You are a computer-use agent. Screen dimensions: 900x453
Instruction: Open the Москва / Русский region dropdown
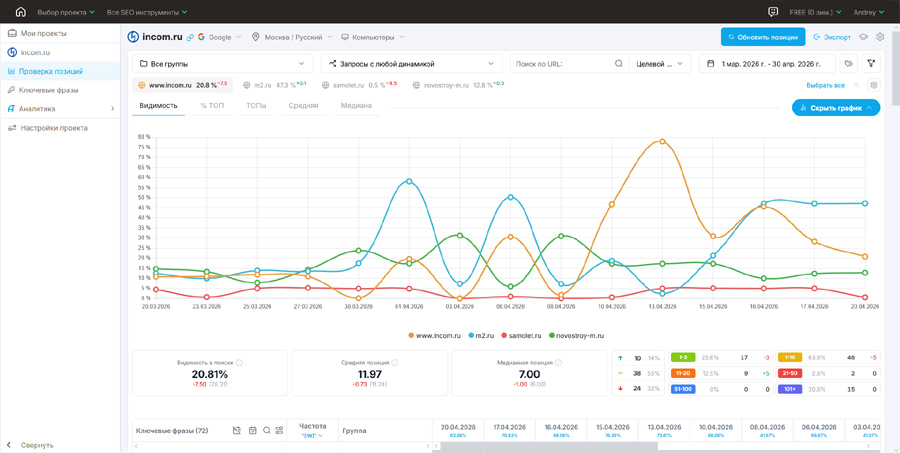coord(292,37)
